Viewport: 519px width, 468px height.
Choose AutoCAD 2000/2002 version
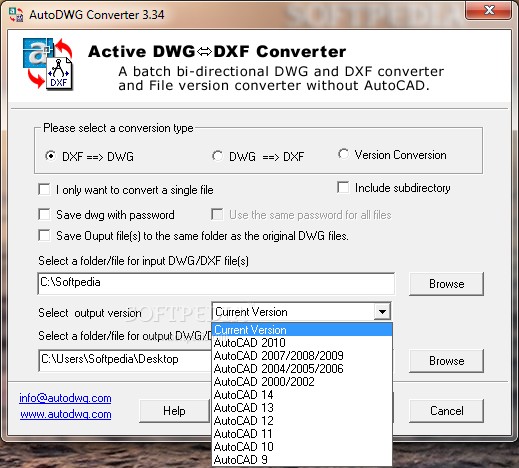tap(302, 382)
